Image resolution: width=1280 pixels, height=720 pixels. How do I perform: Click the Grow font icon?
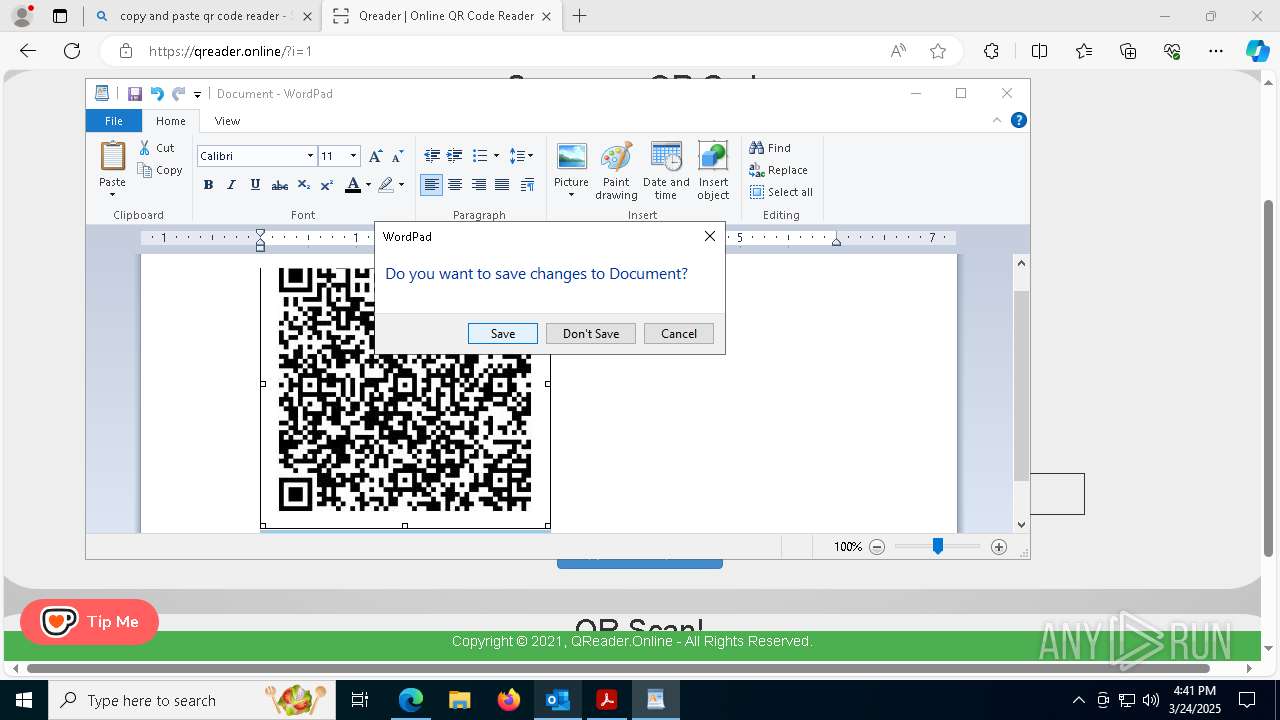click(x=375, y=156)
